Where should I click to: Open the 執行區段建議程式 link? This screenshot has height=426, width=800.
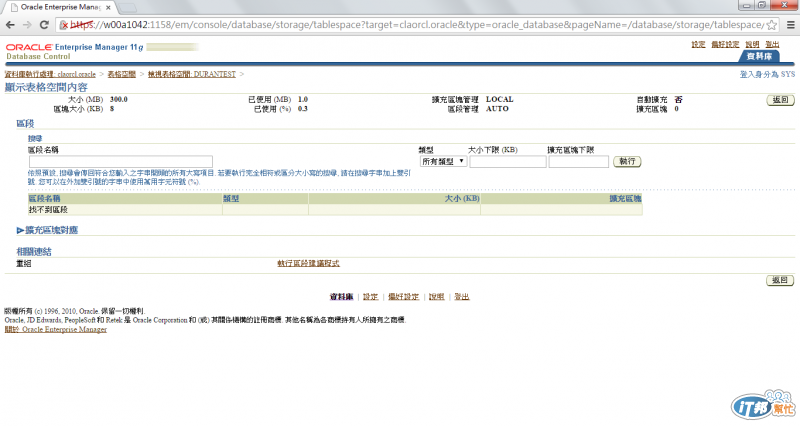coord(308,263)
